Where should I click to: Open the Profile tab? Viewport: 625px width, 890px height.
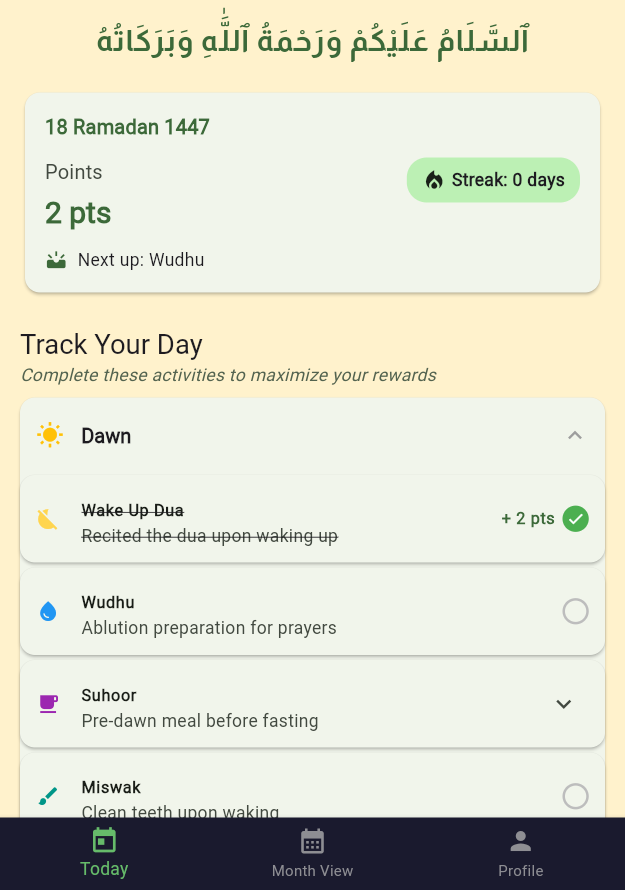coord(520,854)
